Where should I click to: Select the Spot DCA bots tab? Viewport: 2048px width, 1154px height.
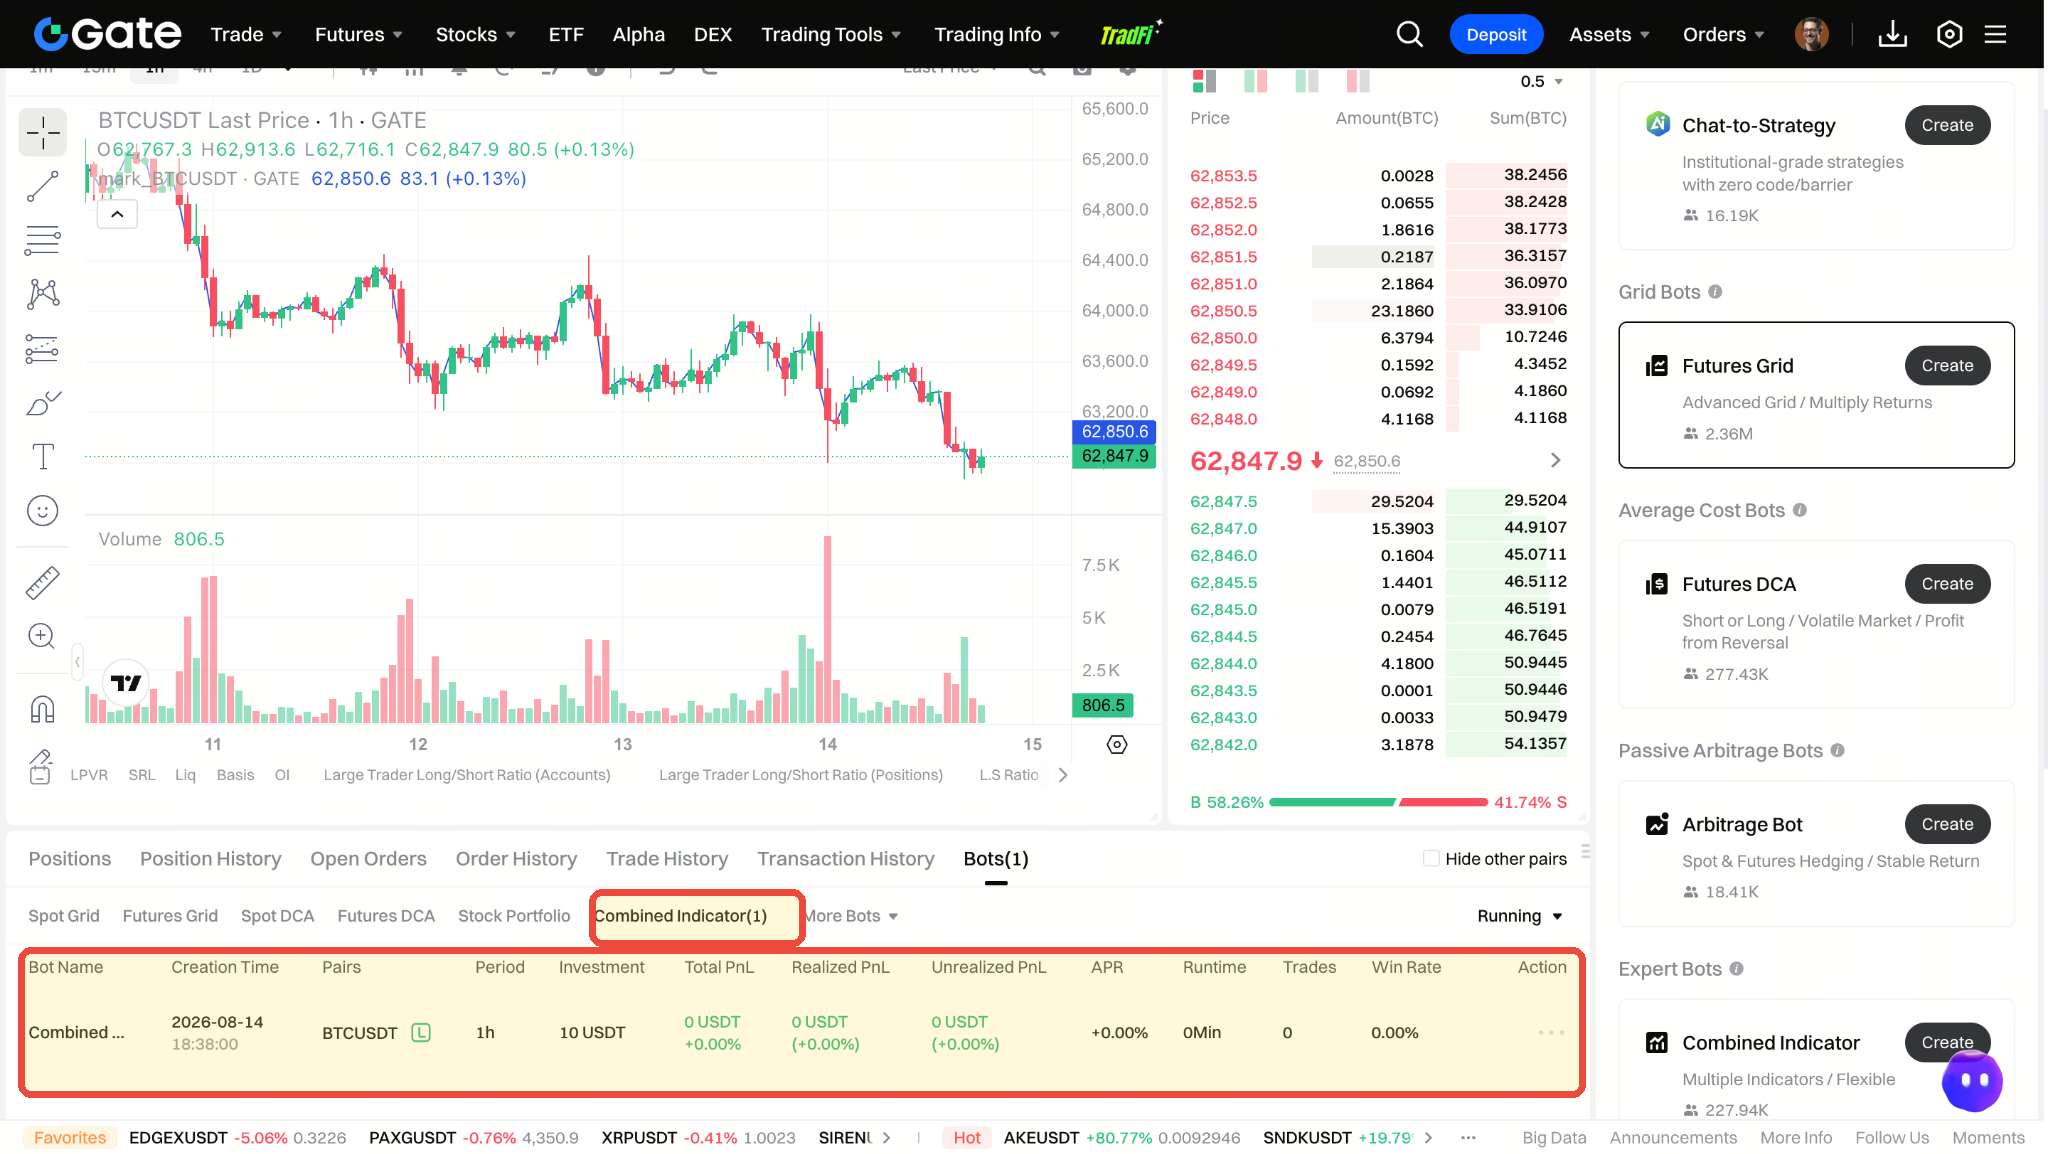(x=277, y=916)
